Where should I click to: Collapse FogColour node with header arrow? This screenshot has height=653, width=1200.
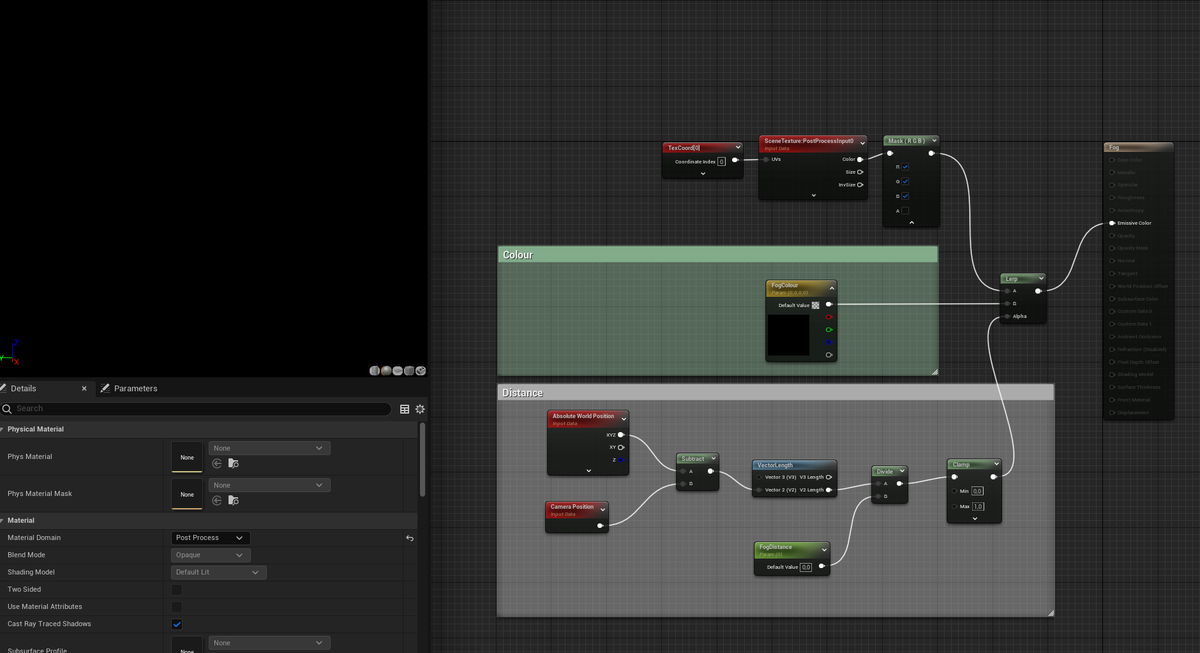click(x=831, y=288)
